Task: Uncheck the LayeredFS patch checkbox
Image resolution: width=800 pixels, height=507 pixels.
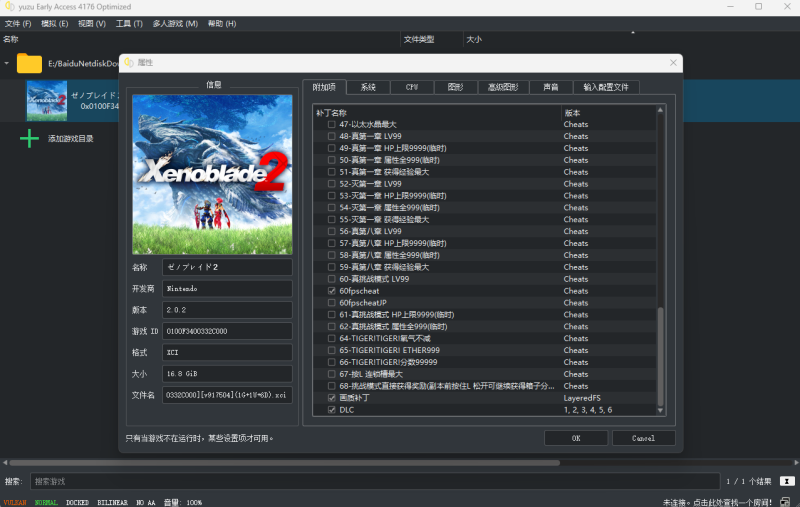Action: (332, 398)
